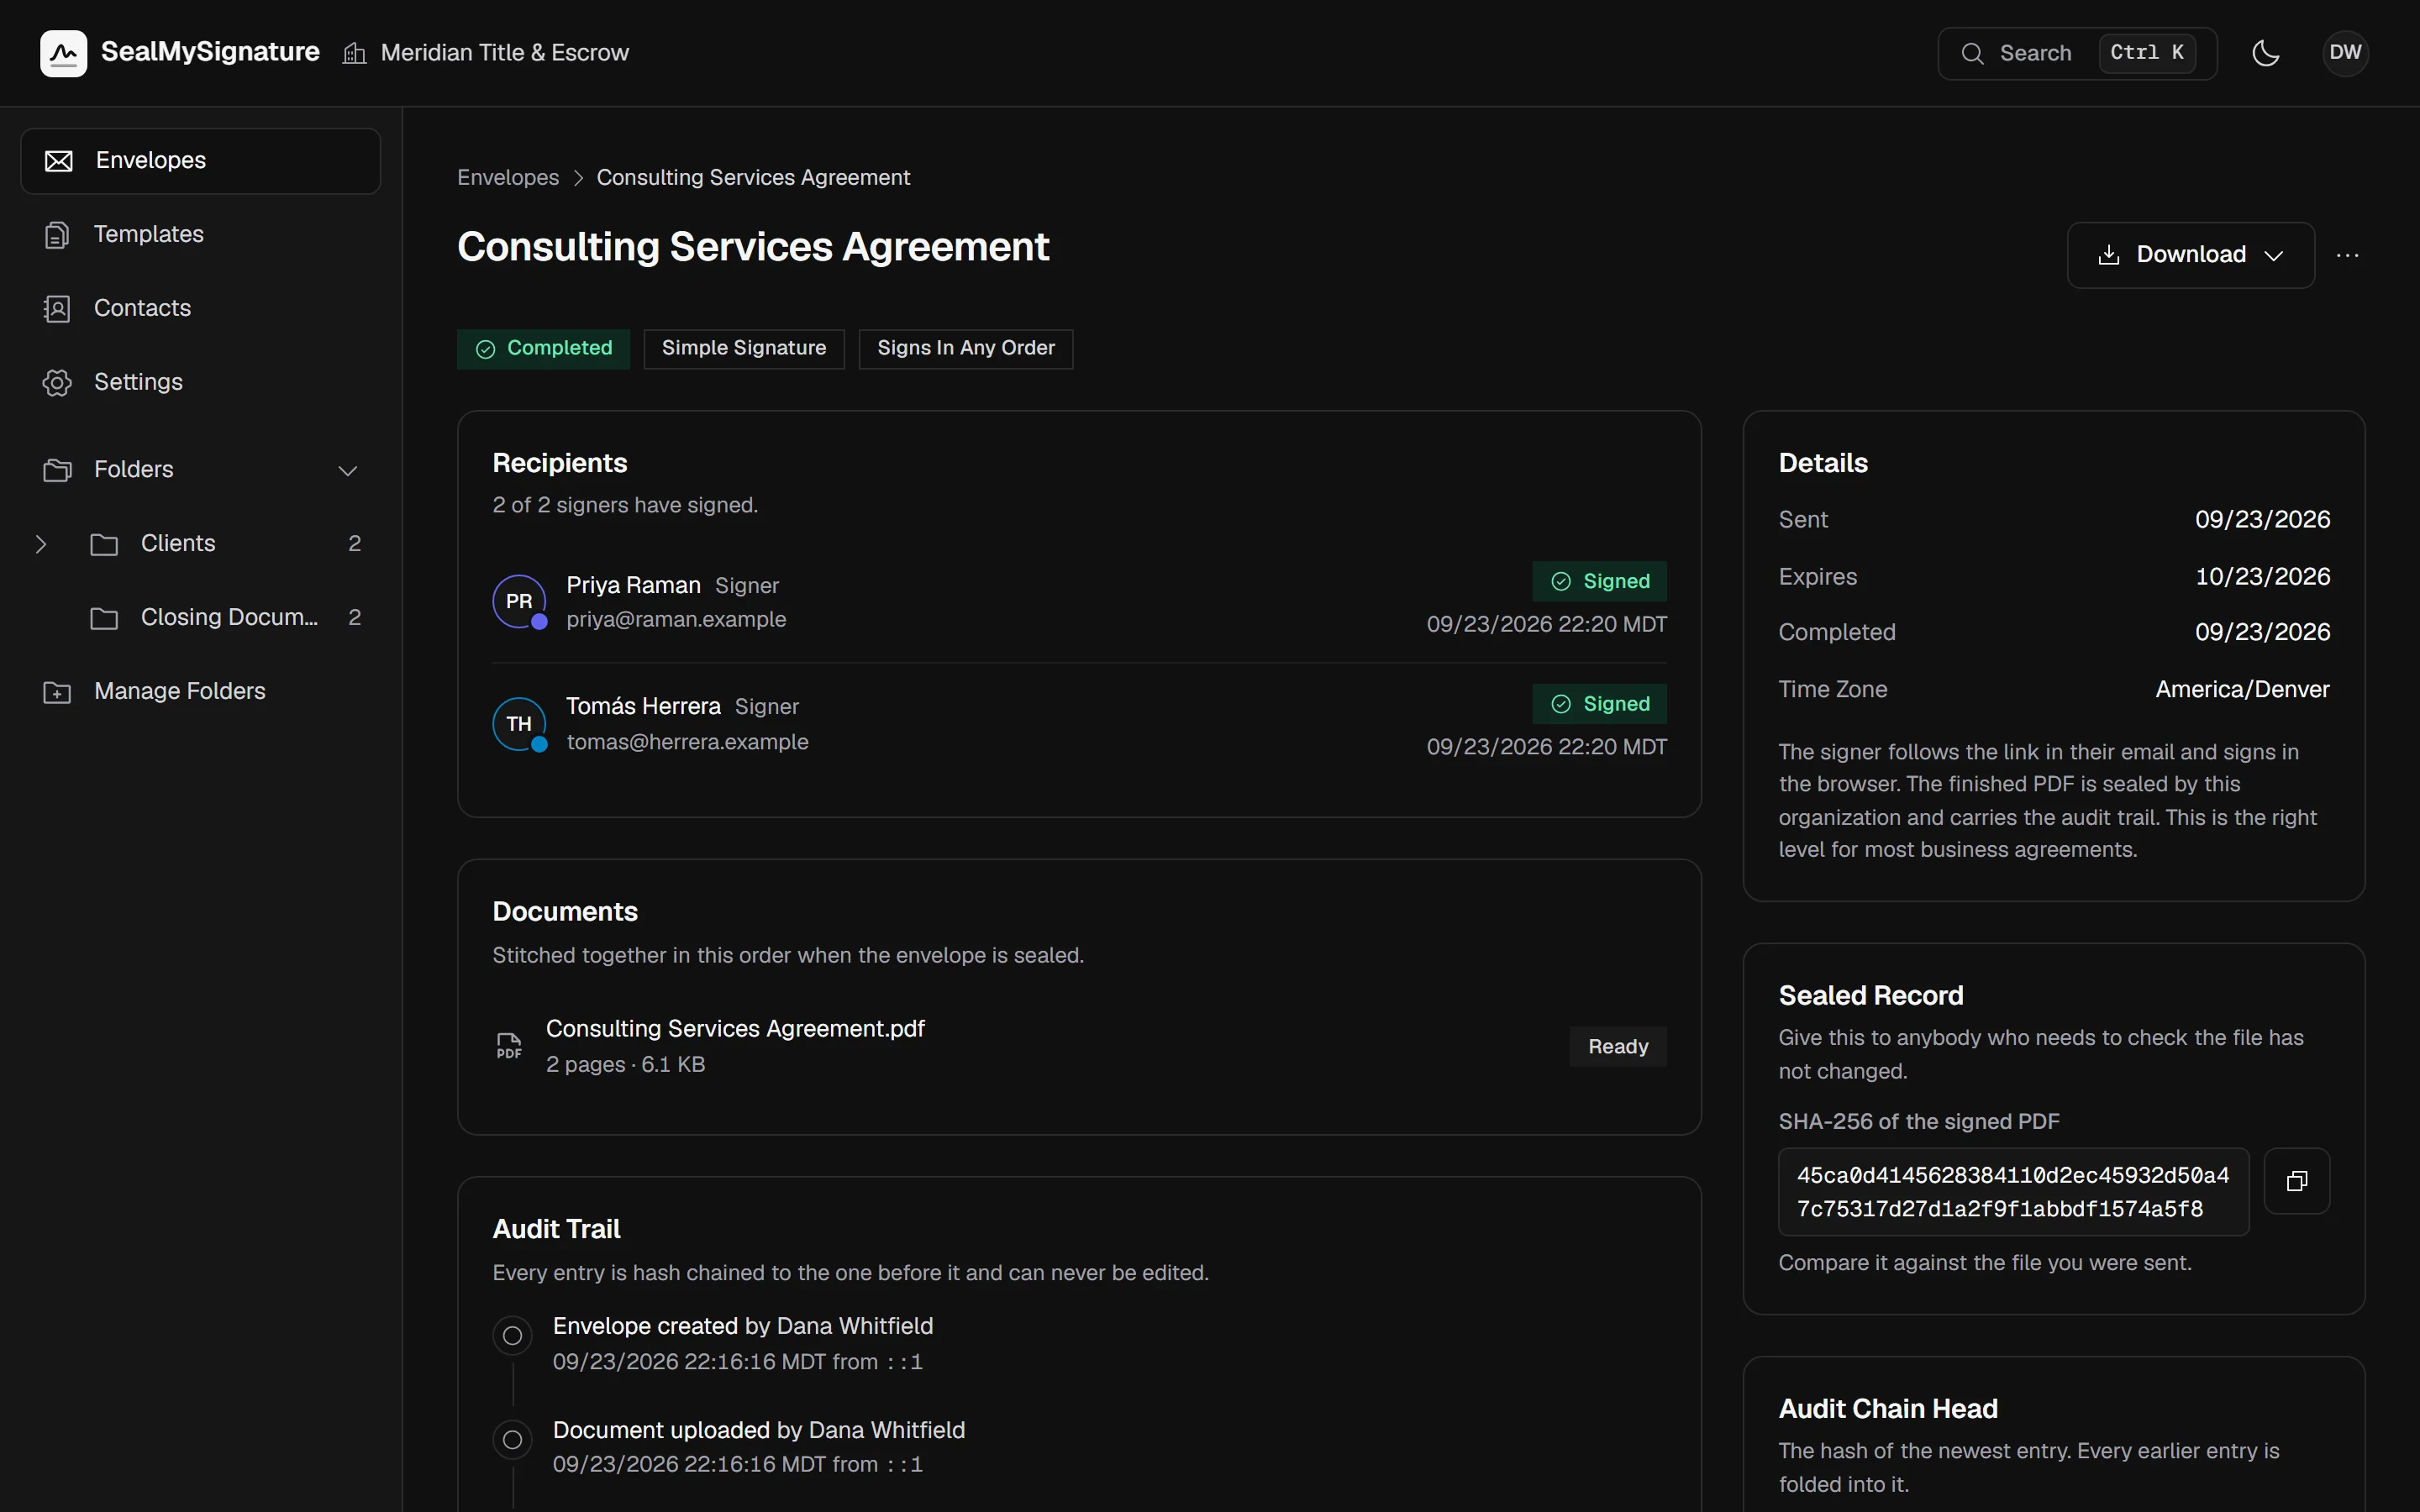Click the SHA-256 hash value box

click(x=2013, y=1192)
